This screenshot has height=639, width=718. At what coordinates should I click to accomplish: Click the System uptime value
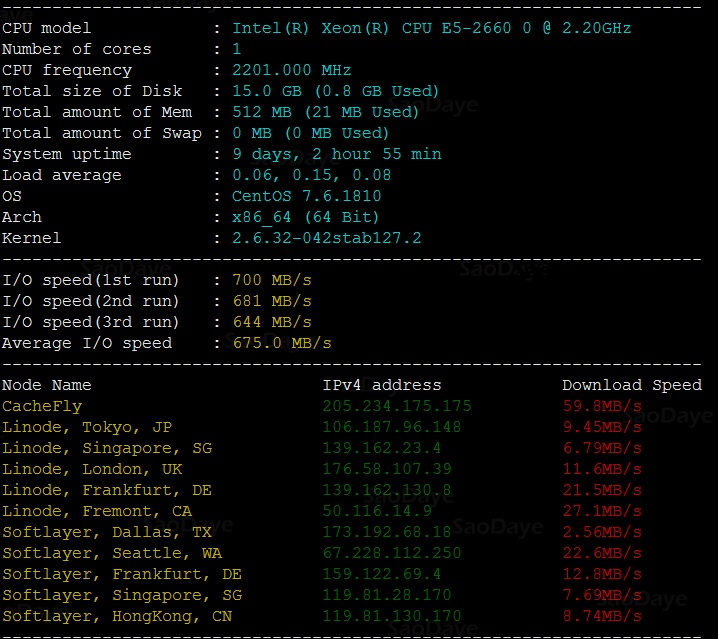pyautogui.click(x=336, y=154)
